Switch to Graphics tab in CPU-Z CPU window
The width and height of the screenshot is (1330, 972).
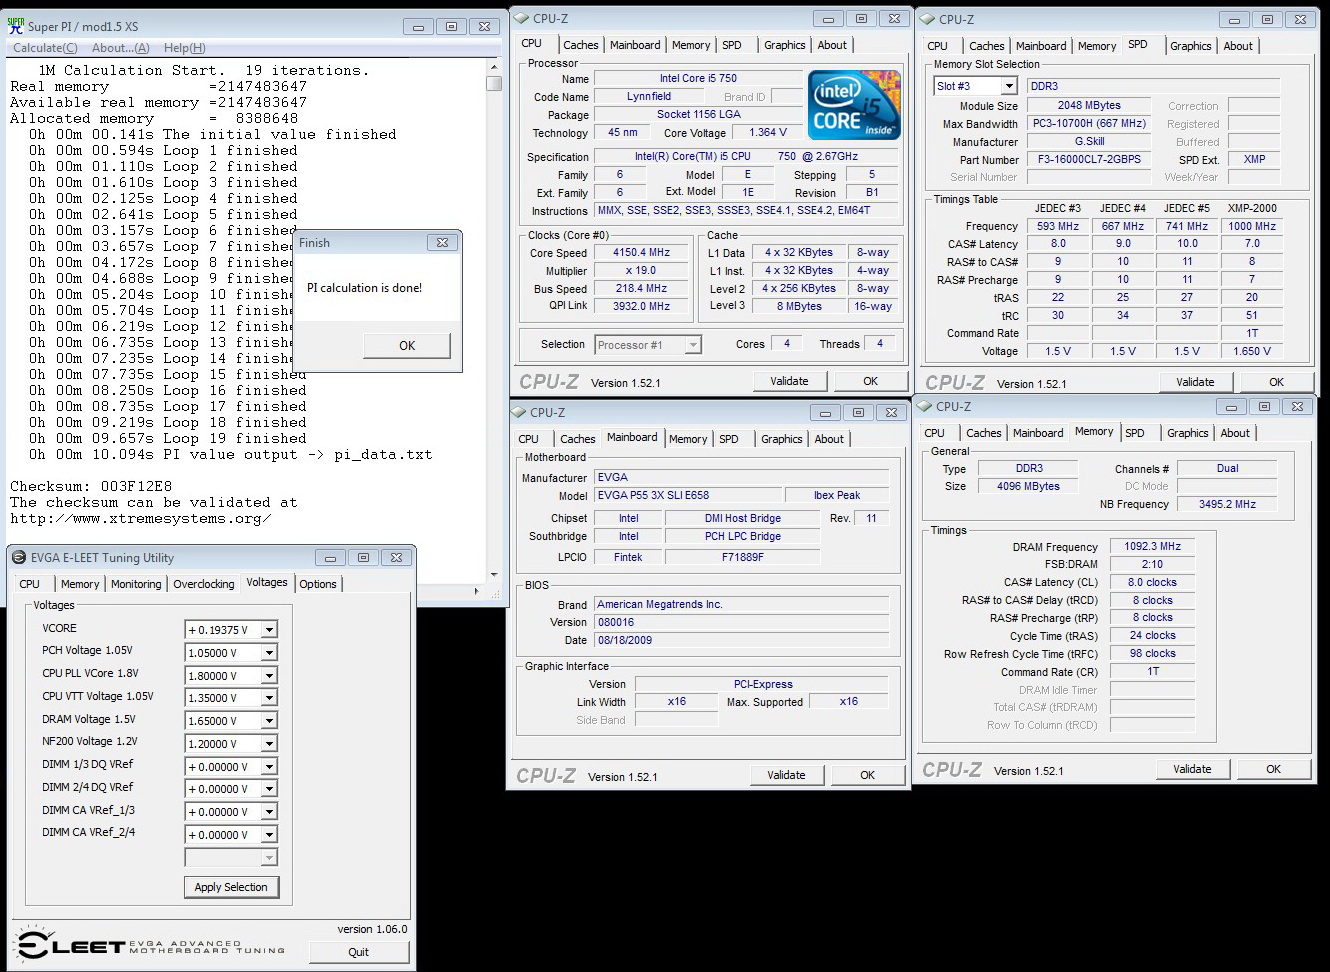[784, 45]
